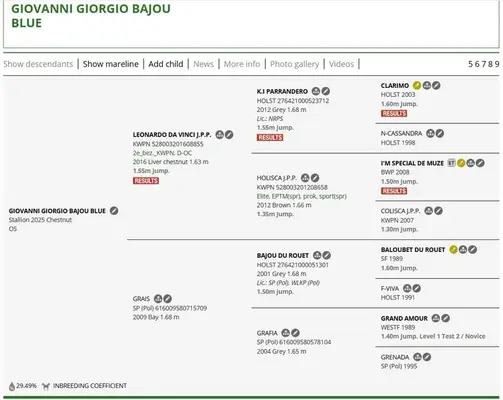This screenshot has height=400, width=503.
Task: Click edit pencil icon beside F-Viva
Action: pos(417,288)
